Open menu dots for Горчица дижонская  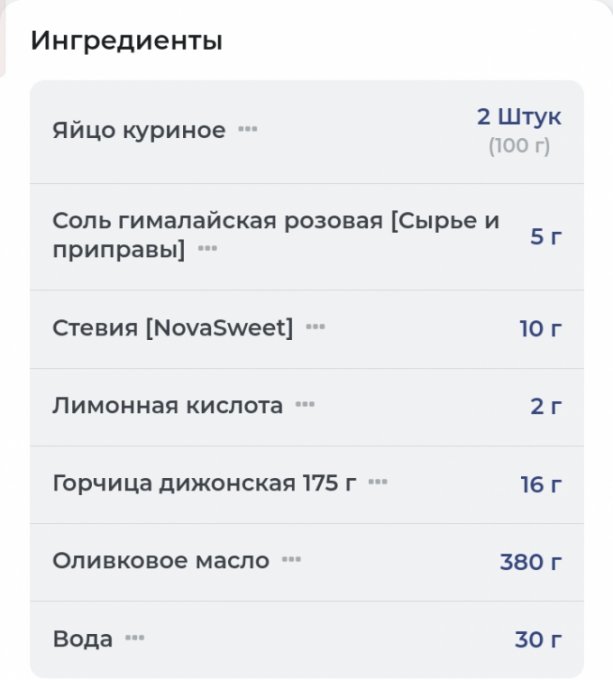[377, 483]
